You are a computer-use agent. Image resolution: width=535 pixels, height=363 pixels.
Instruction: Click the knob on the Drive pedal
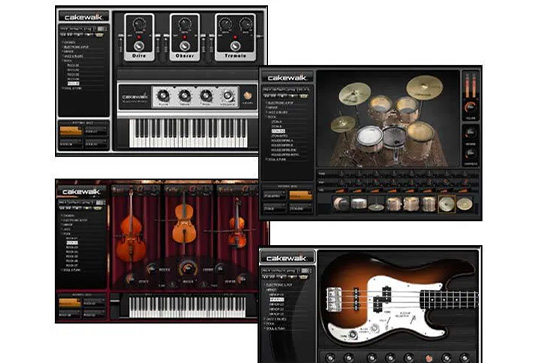pos(139,24)
